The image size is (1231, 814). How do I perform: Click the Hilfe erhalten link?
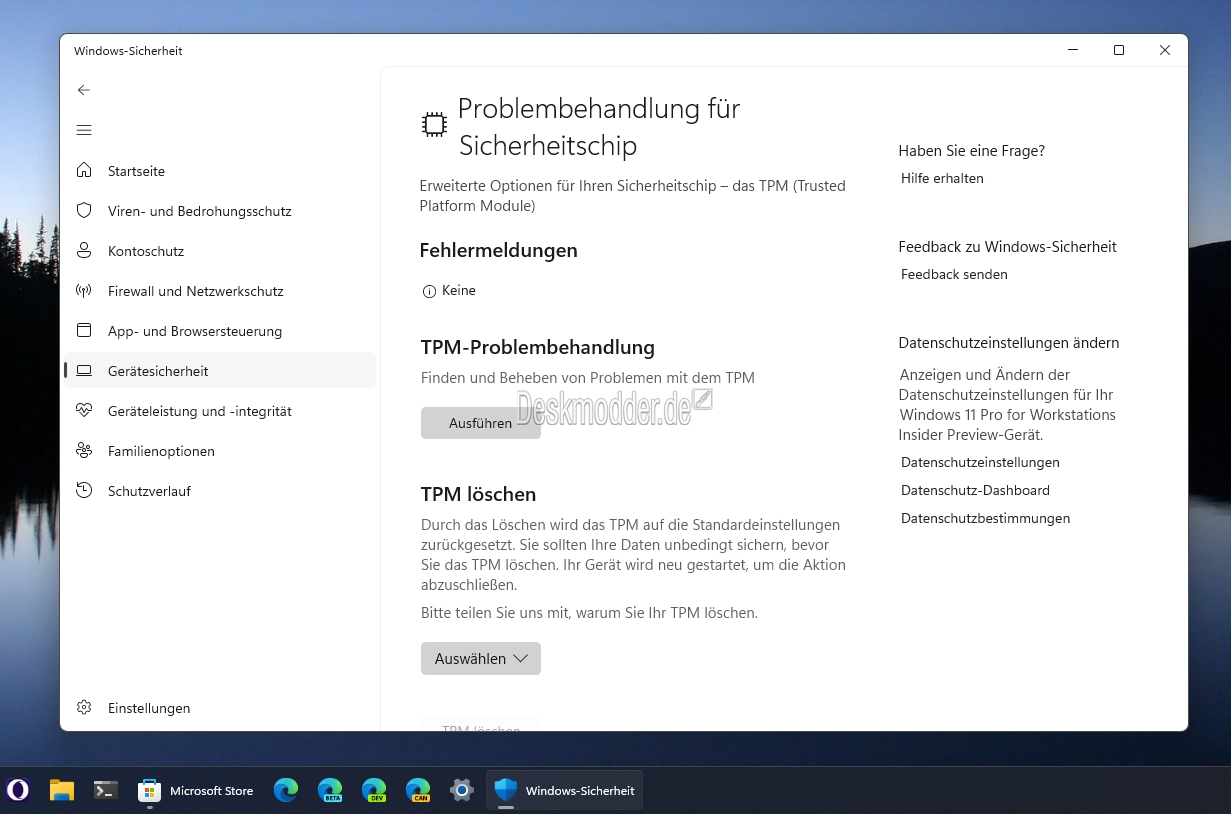click(942, 178)
